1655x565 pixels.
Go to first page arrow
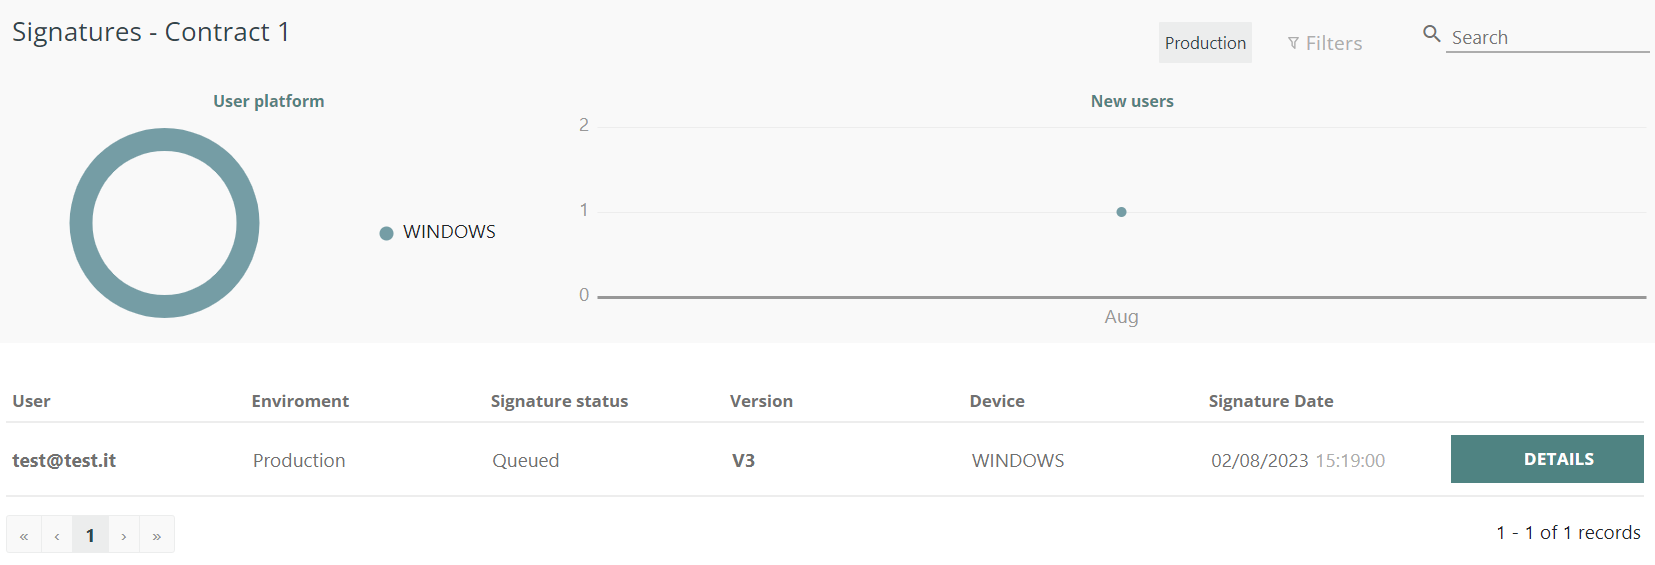[24, 536]
